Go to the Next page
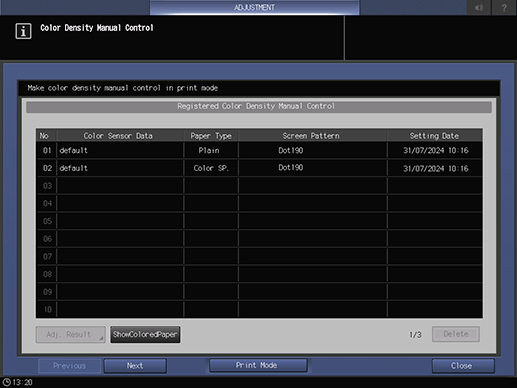This screenshot has height=388, width=517. (x=135, y=366)
